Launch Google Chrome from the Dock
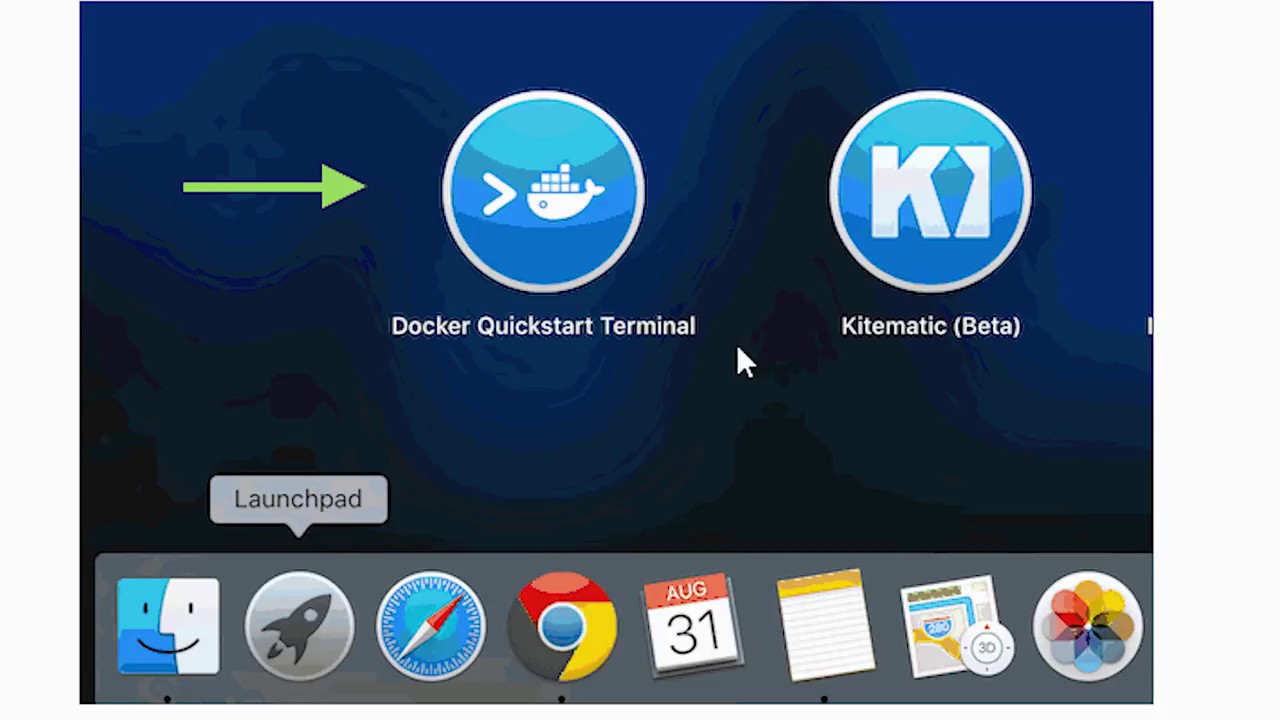 563,627
